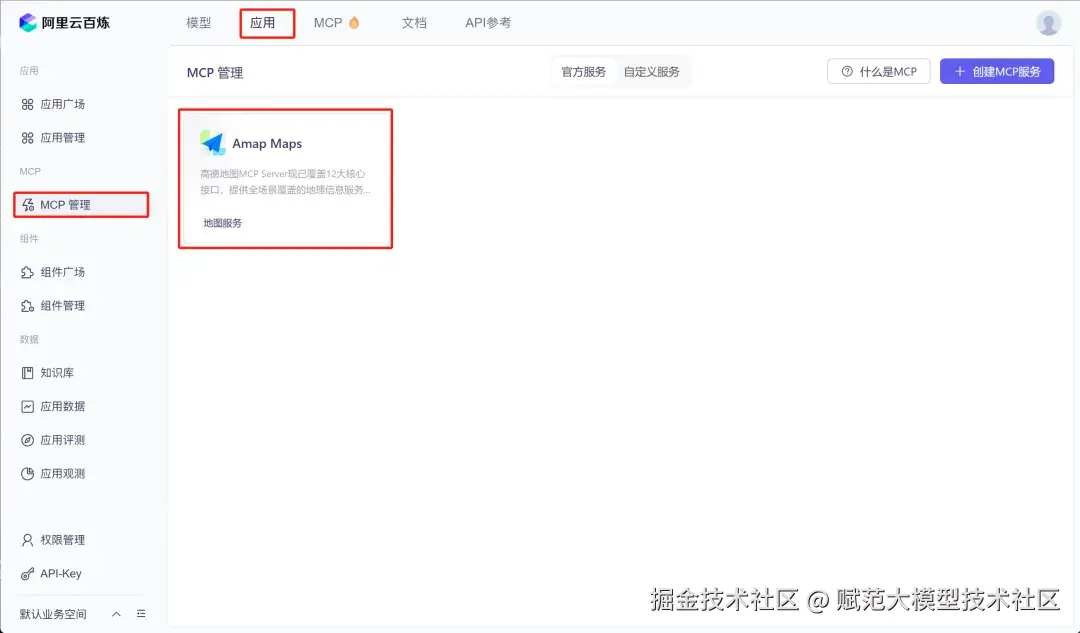Select the 应用评测 sidebar icon

coord(26,439)
